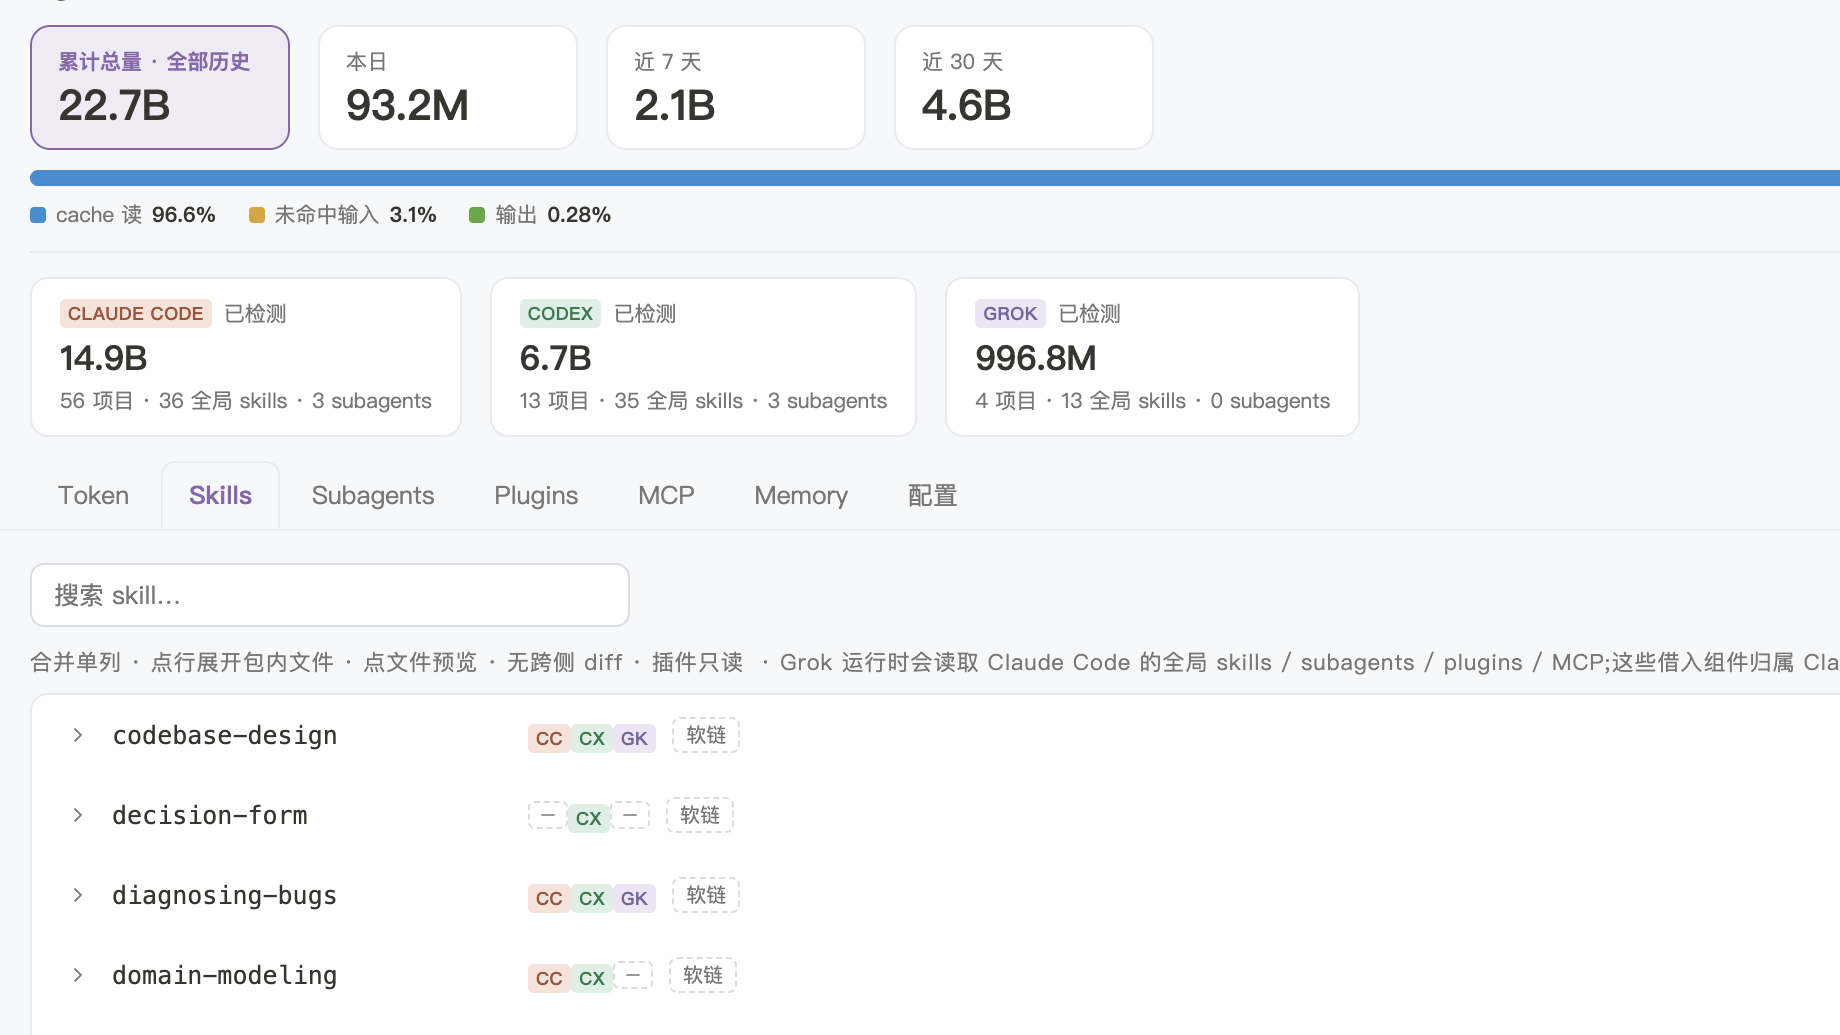Click the 已检测 label on CLAUDE CODE card

(x=256, y=314)
